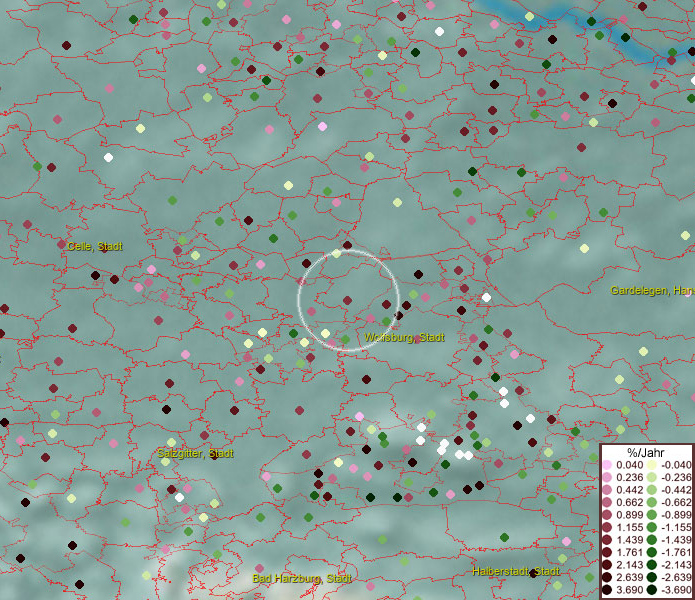
Task: Click the 3.690 darkest red legend swatch
Action: [607, 590]
